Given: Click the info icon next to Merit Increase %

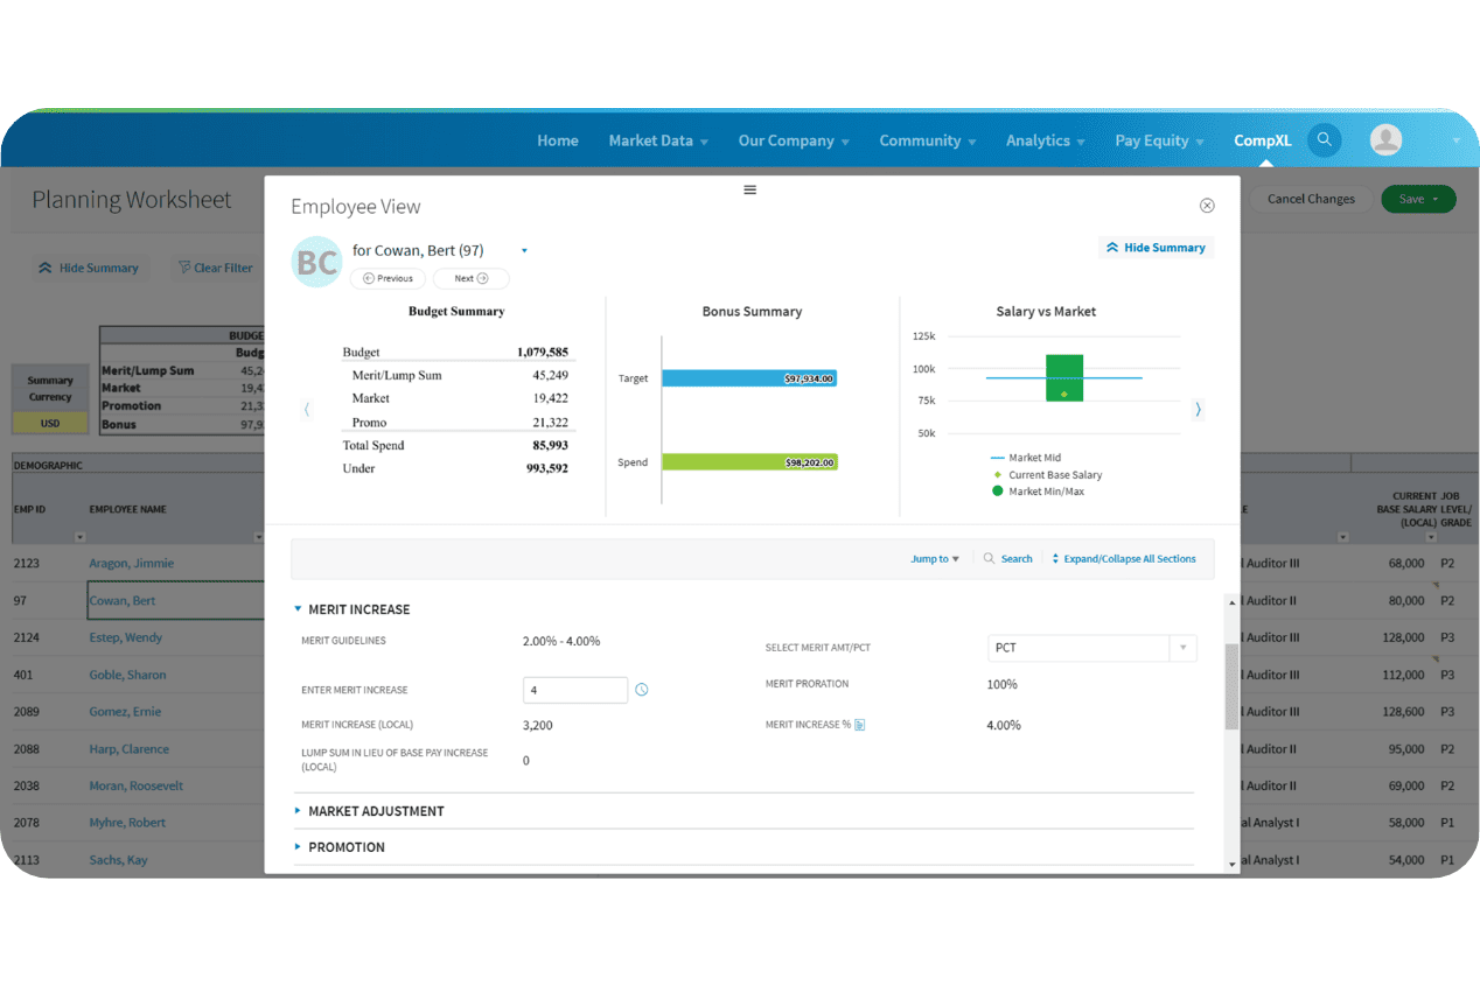Looking at the screenshot, I should coord(861,724).
